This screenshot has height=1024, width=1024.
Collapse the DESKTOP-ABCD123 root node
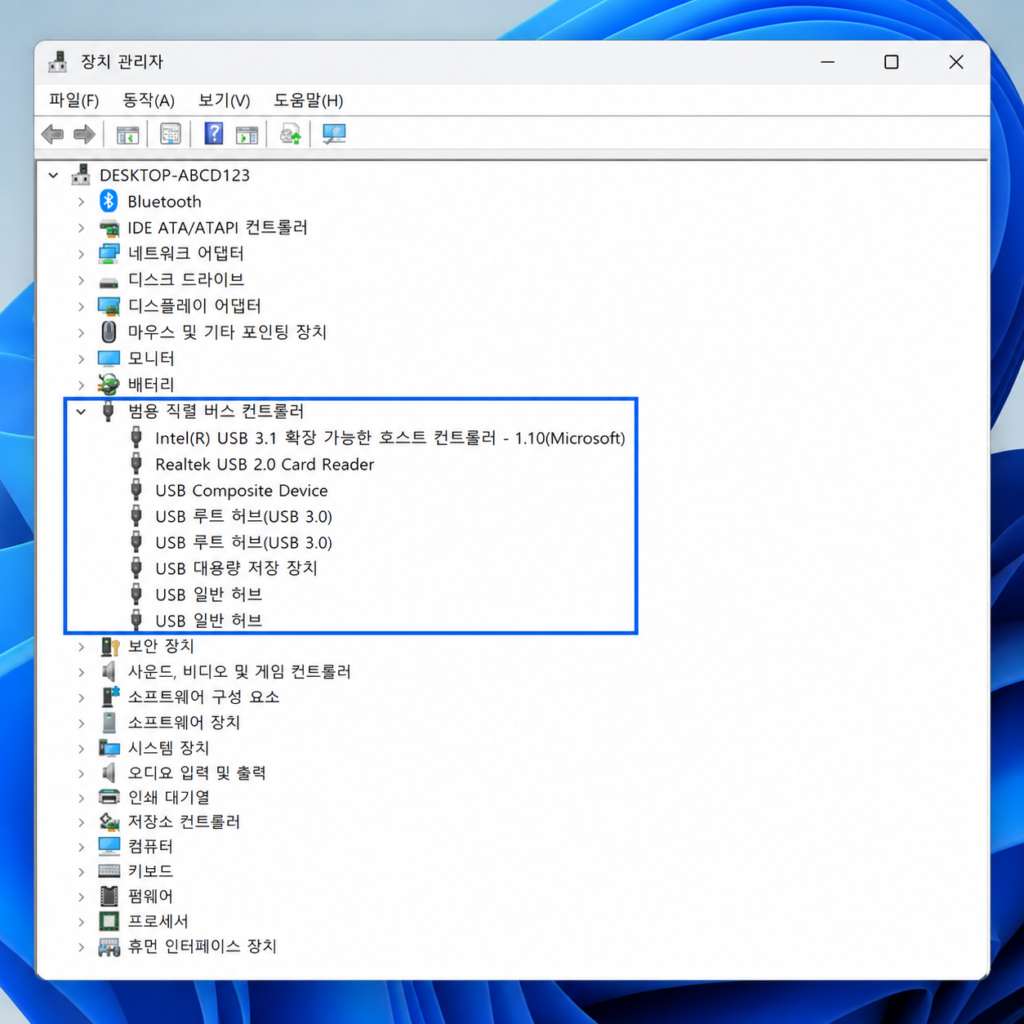click(54, 175)
